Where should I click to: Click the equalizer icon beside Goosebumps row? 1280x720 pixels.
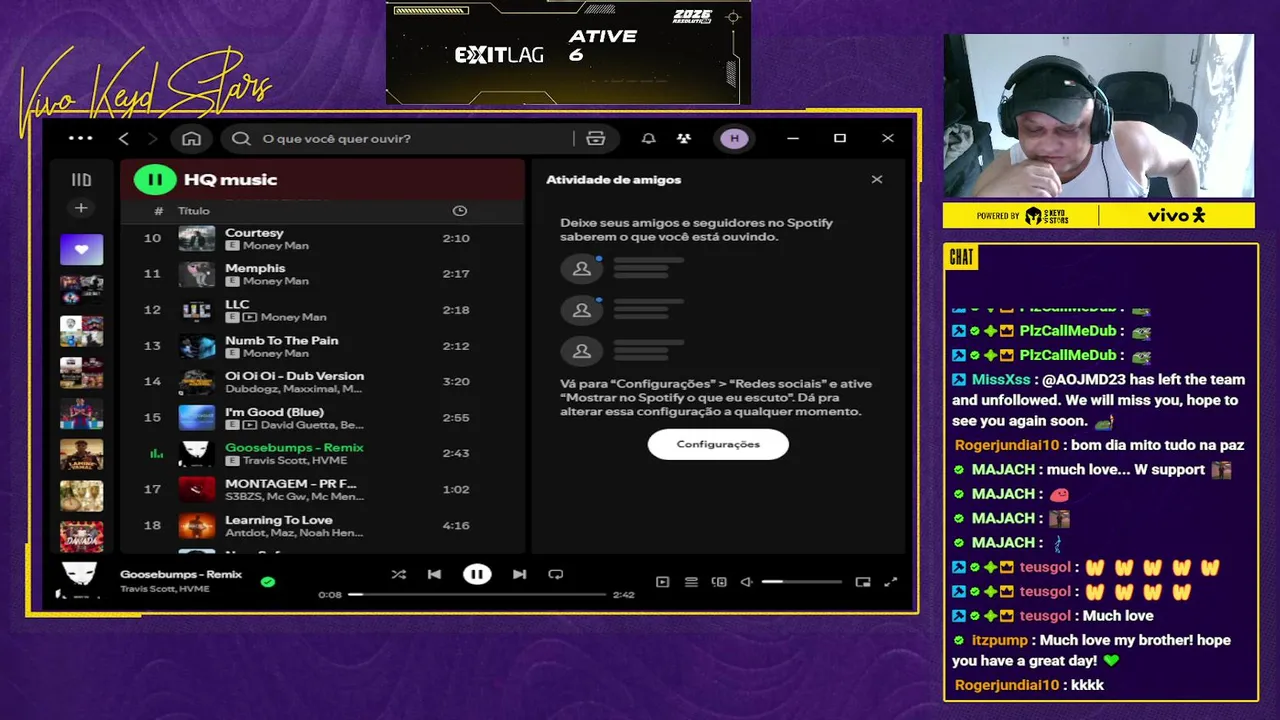tap(156, 454)
